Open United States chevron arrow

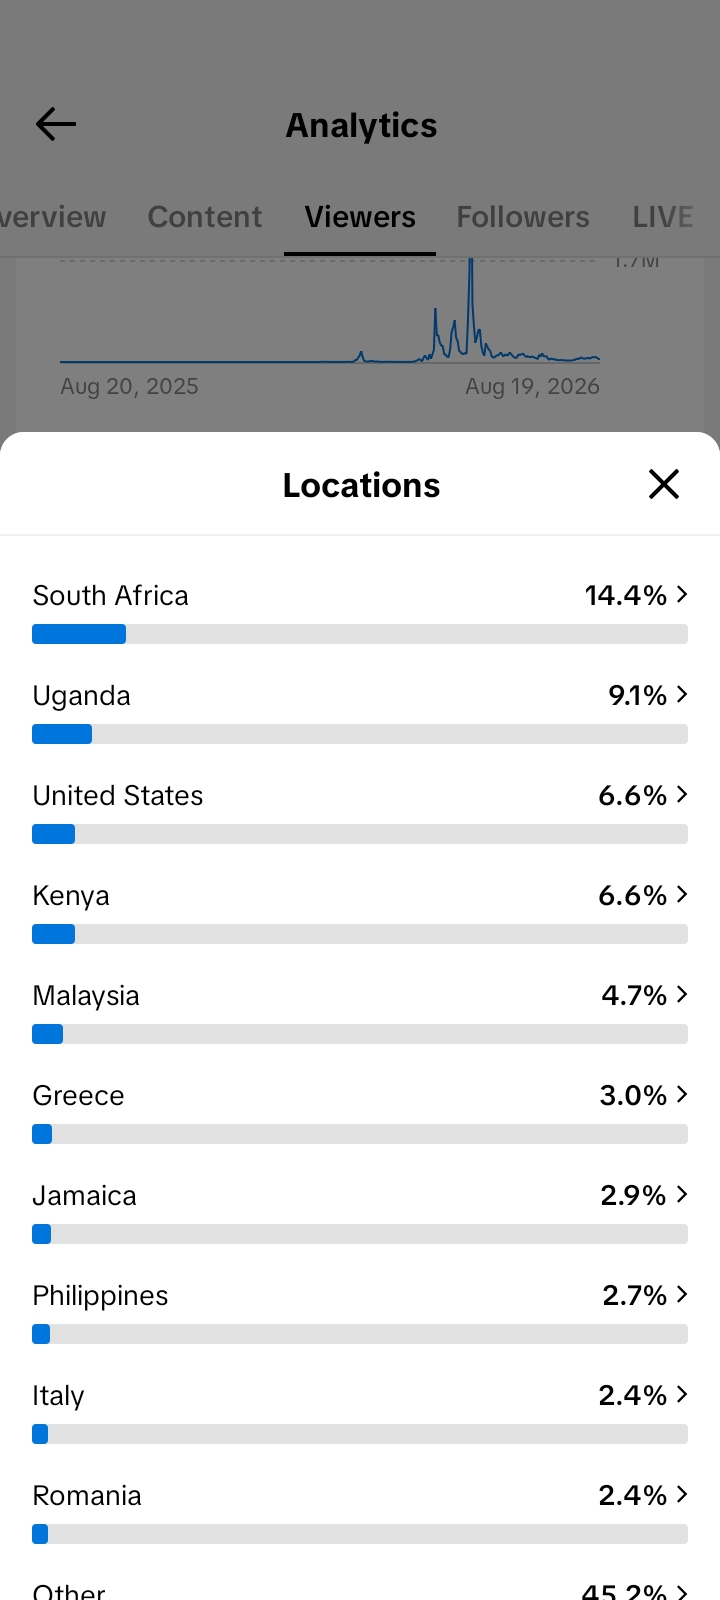coord(682,794)
